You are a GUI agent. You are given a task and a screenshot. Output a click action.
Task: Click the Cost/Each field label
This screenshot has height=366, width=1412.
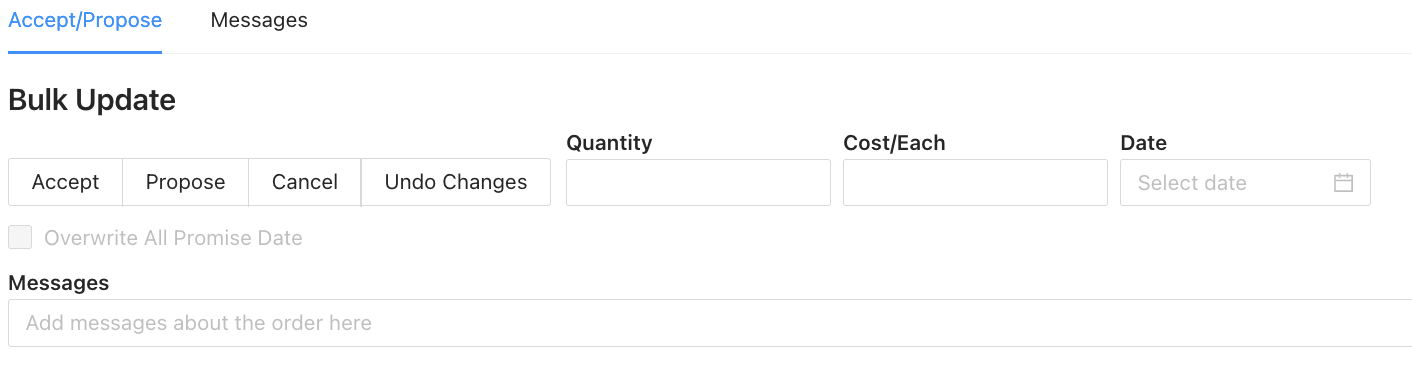pyautogui.click(x=894, y=143)
